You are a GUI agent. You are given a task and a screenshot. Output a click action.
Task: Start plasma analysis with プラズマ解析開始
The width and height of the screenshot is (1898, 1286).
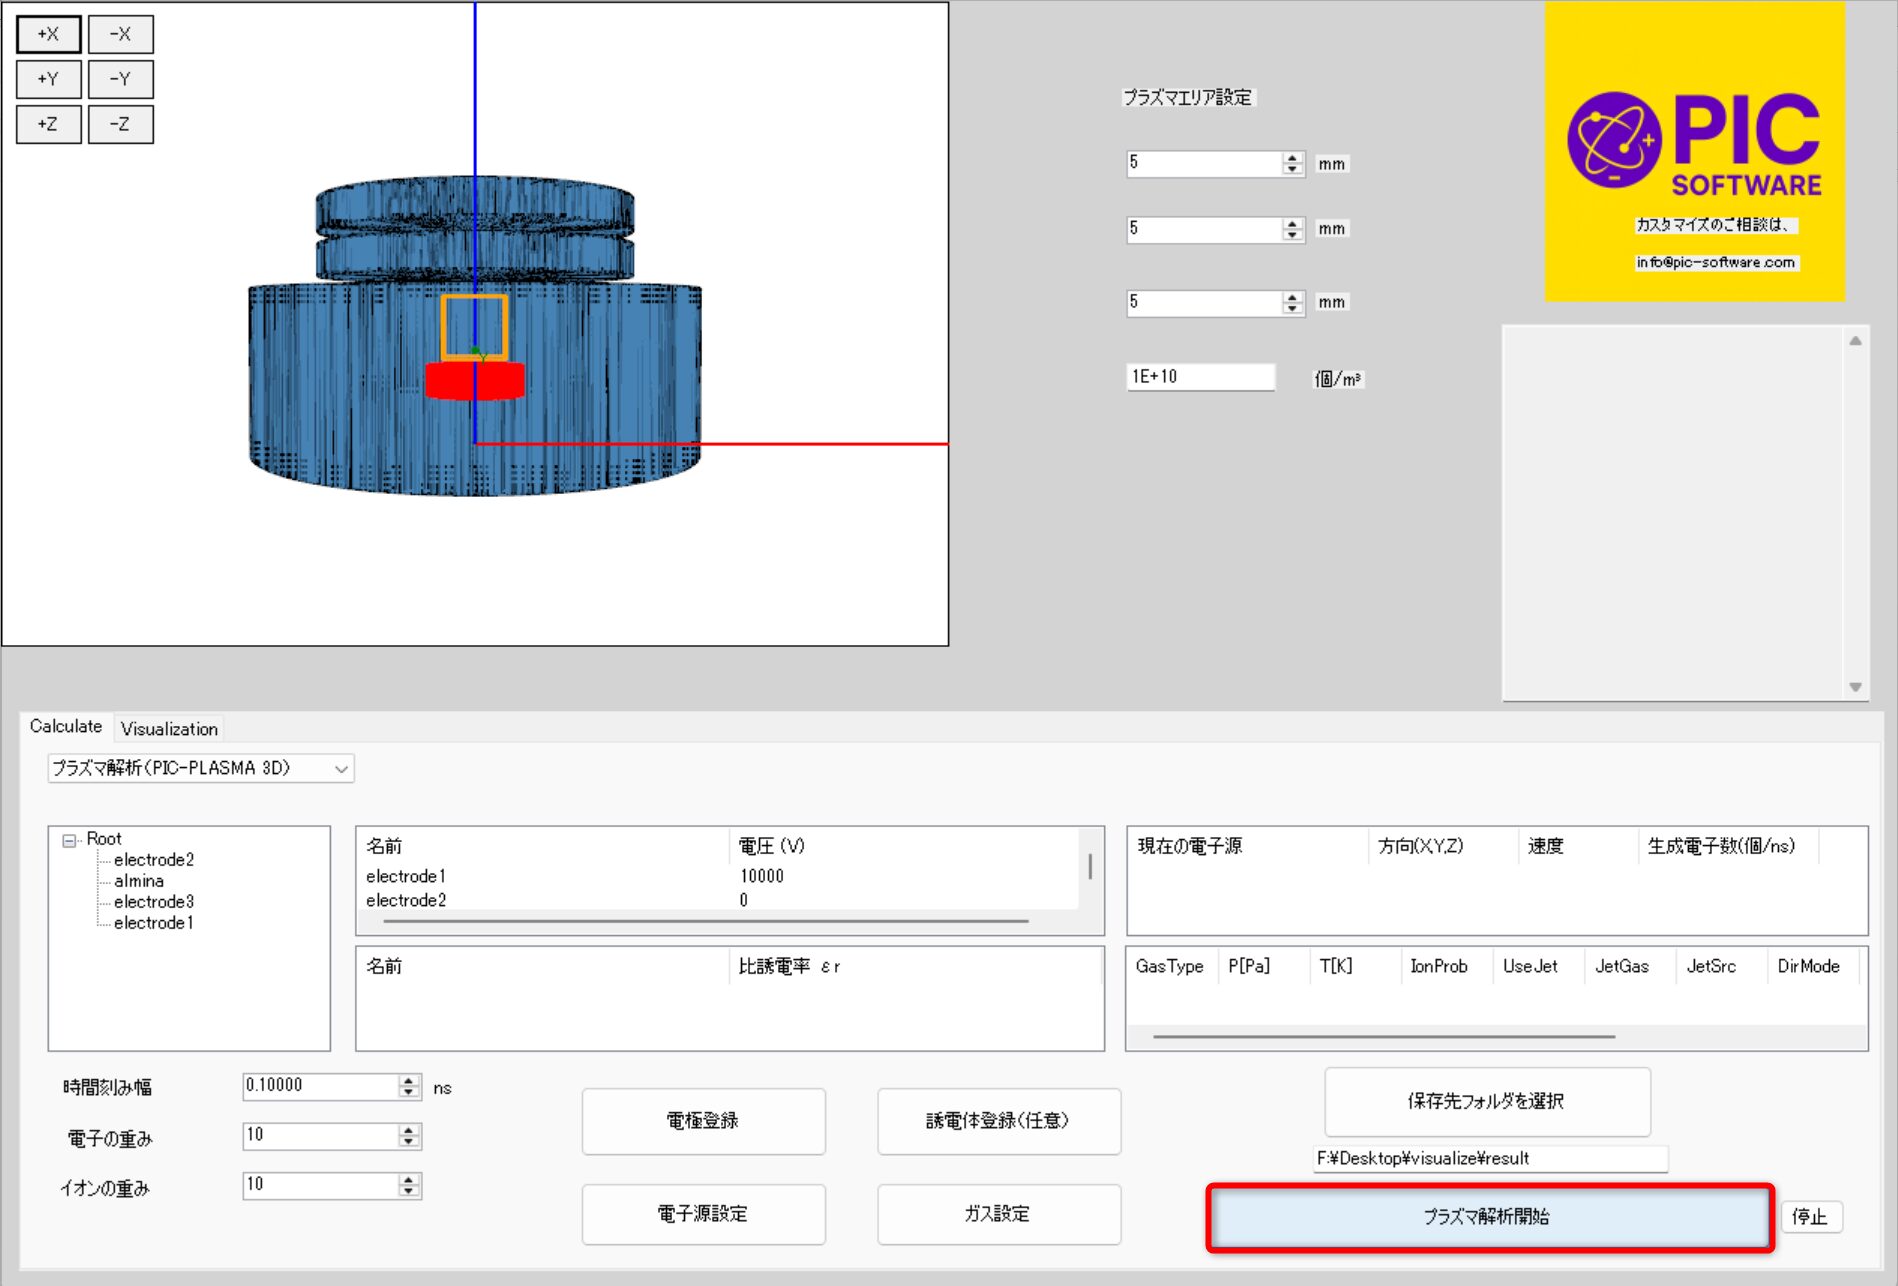[1489, 1217]
